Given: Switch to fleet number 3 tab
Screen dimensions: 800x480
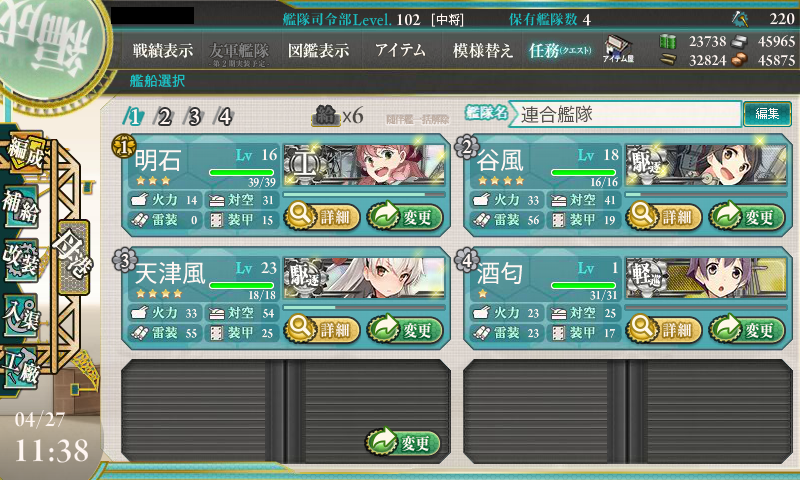Looking at the screenshot, I should pos(194,117).
